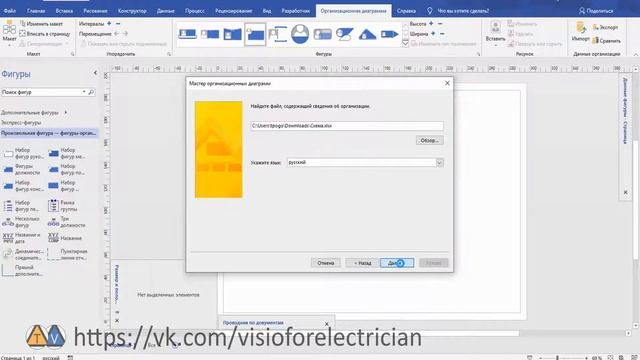The height and width of the screenshot is (360, 640).
Task: Decrease shape width with Ширина minus
Action: pyautogui.click(x=442, y=33)
